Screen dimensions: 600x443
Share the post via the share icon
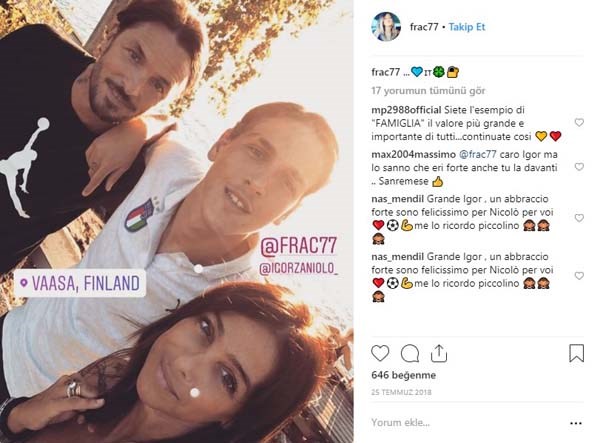tap(439, 353)
